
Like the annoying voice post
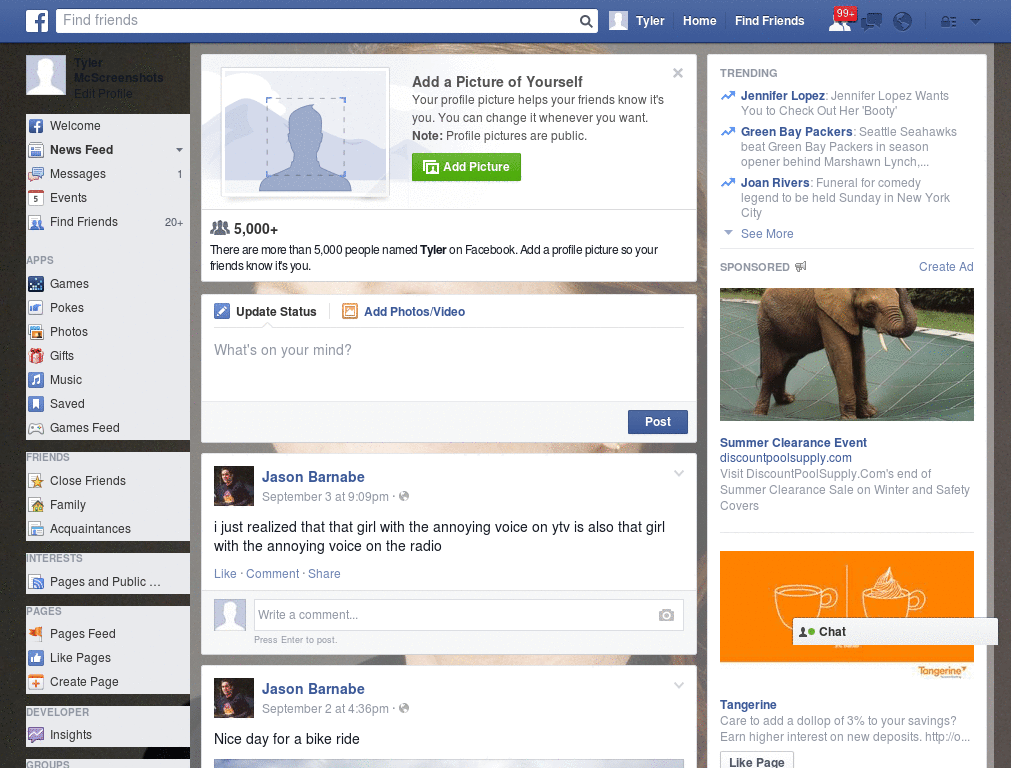coord(225,573)
